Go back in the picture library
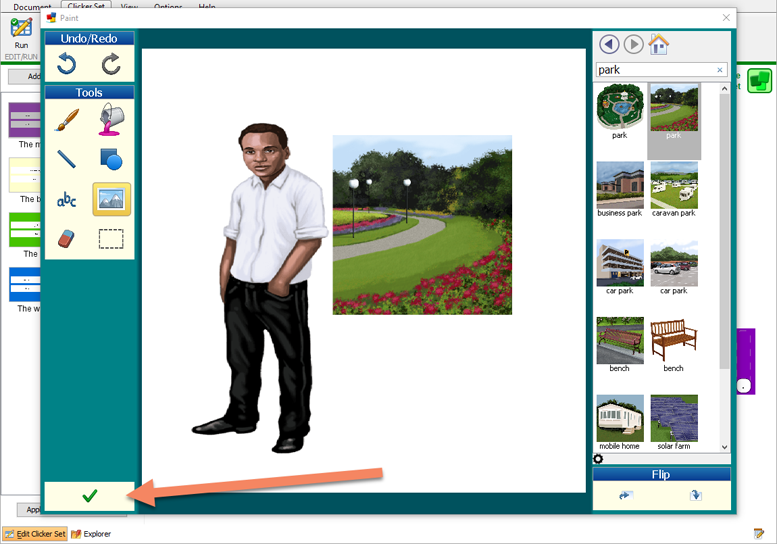The width and height of the screenshot is (777, 544). tap(609, 44)
